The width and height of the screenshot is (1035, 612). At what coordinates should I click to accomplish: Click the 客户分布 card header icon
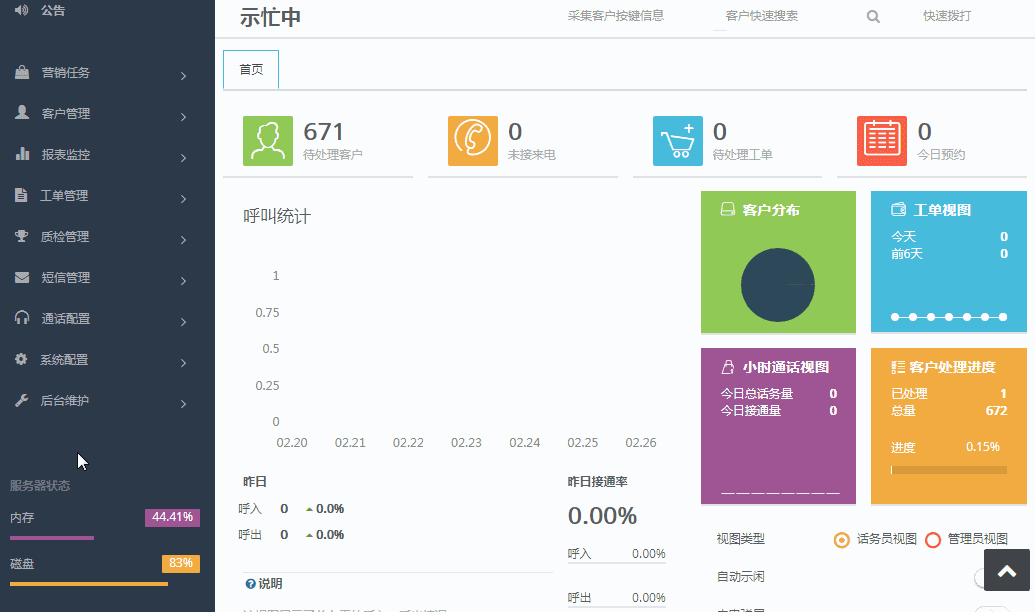[727, 210]
